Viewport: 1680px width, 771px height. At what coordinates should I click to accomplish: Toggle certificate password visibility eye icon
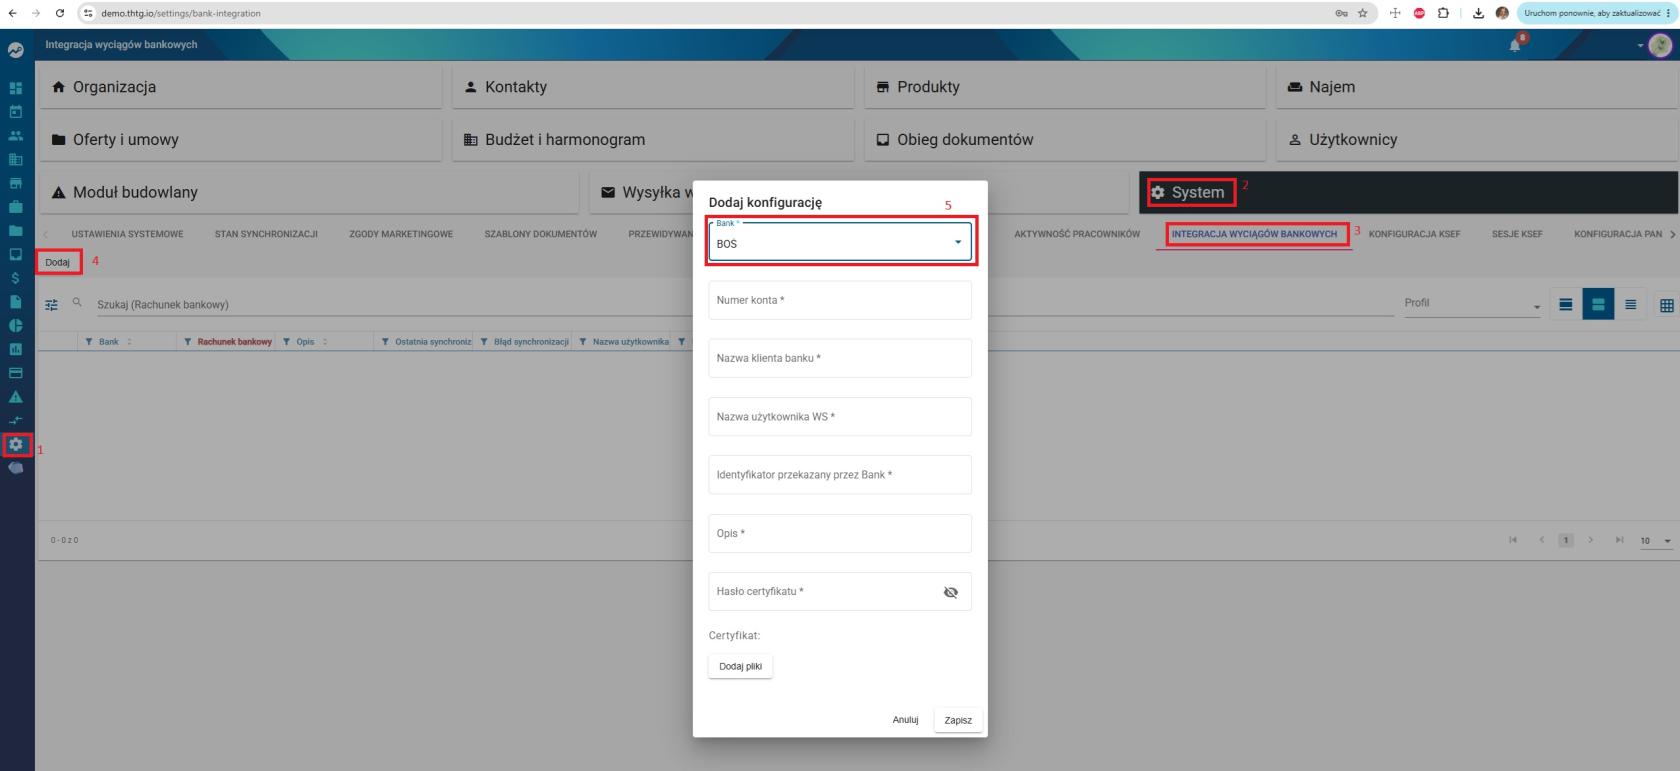coord(951,592)
